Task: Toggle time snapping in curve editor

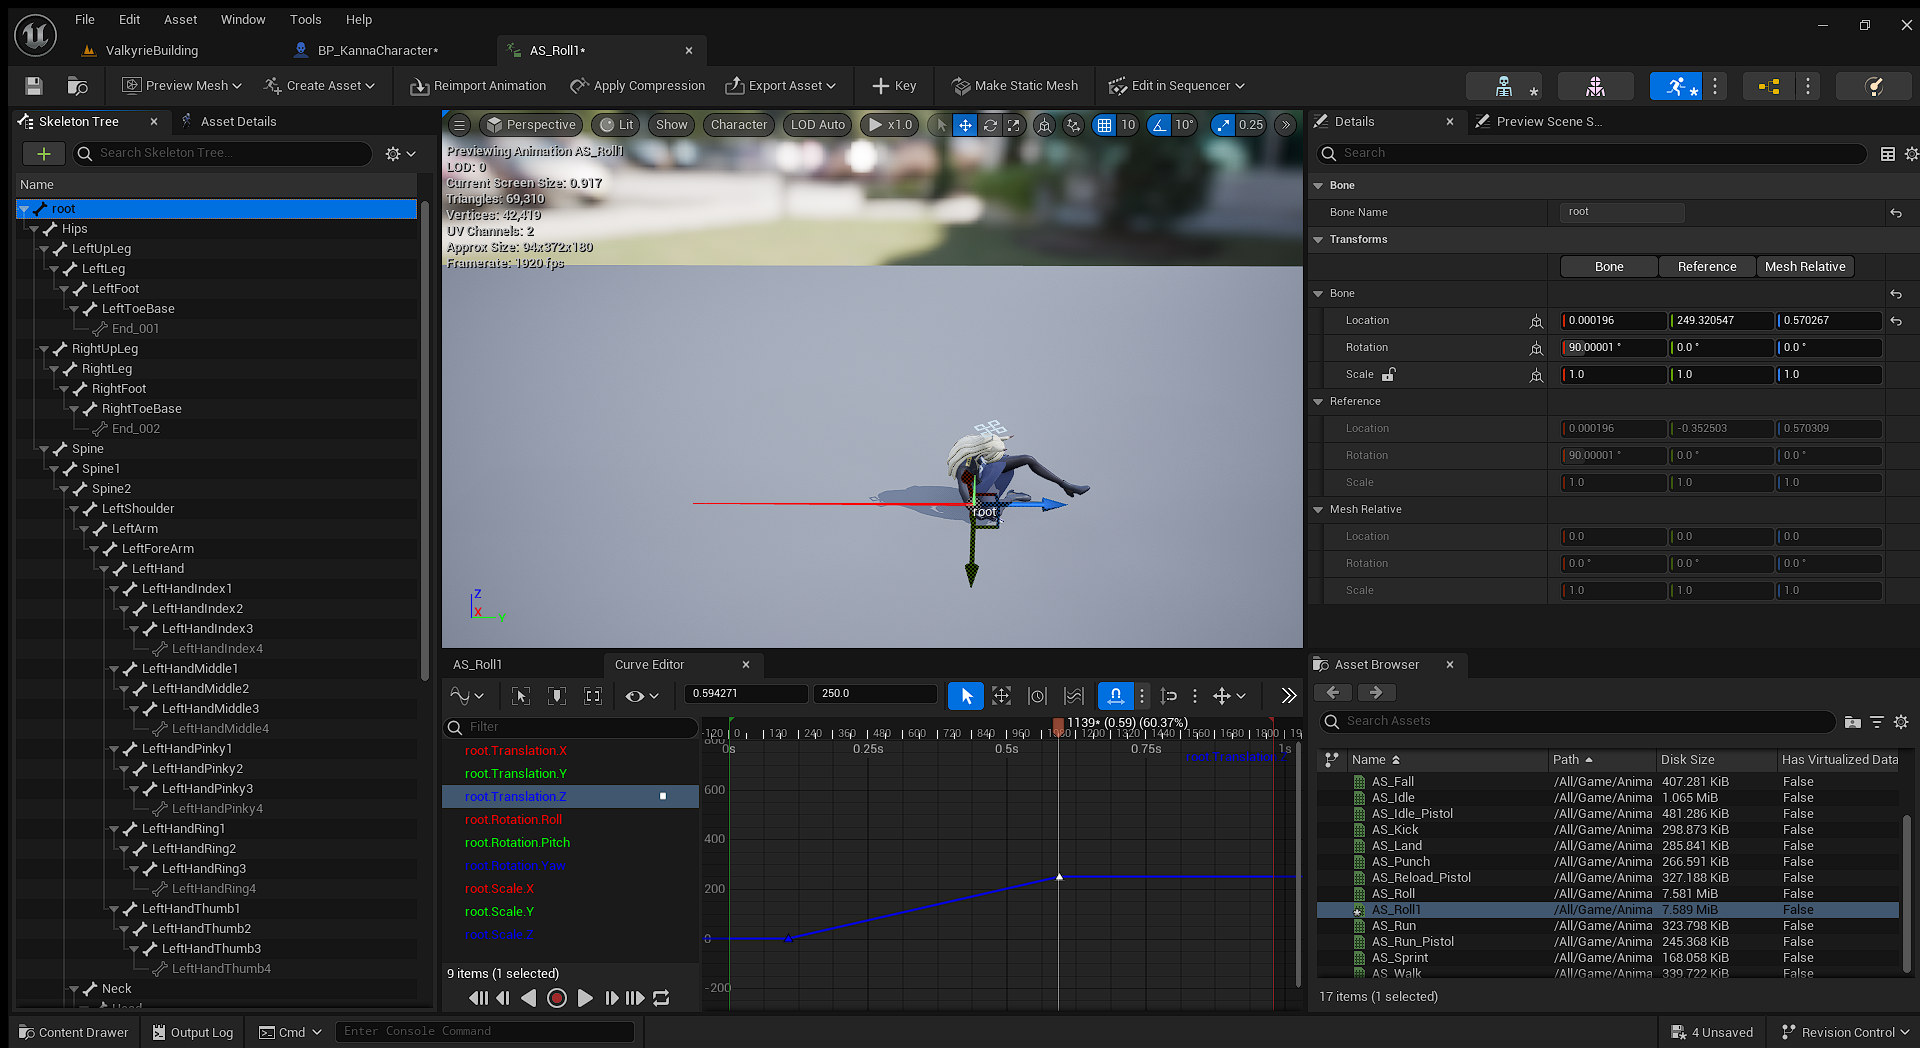Action: pos(1115,696)
